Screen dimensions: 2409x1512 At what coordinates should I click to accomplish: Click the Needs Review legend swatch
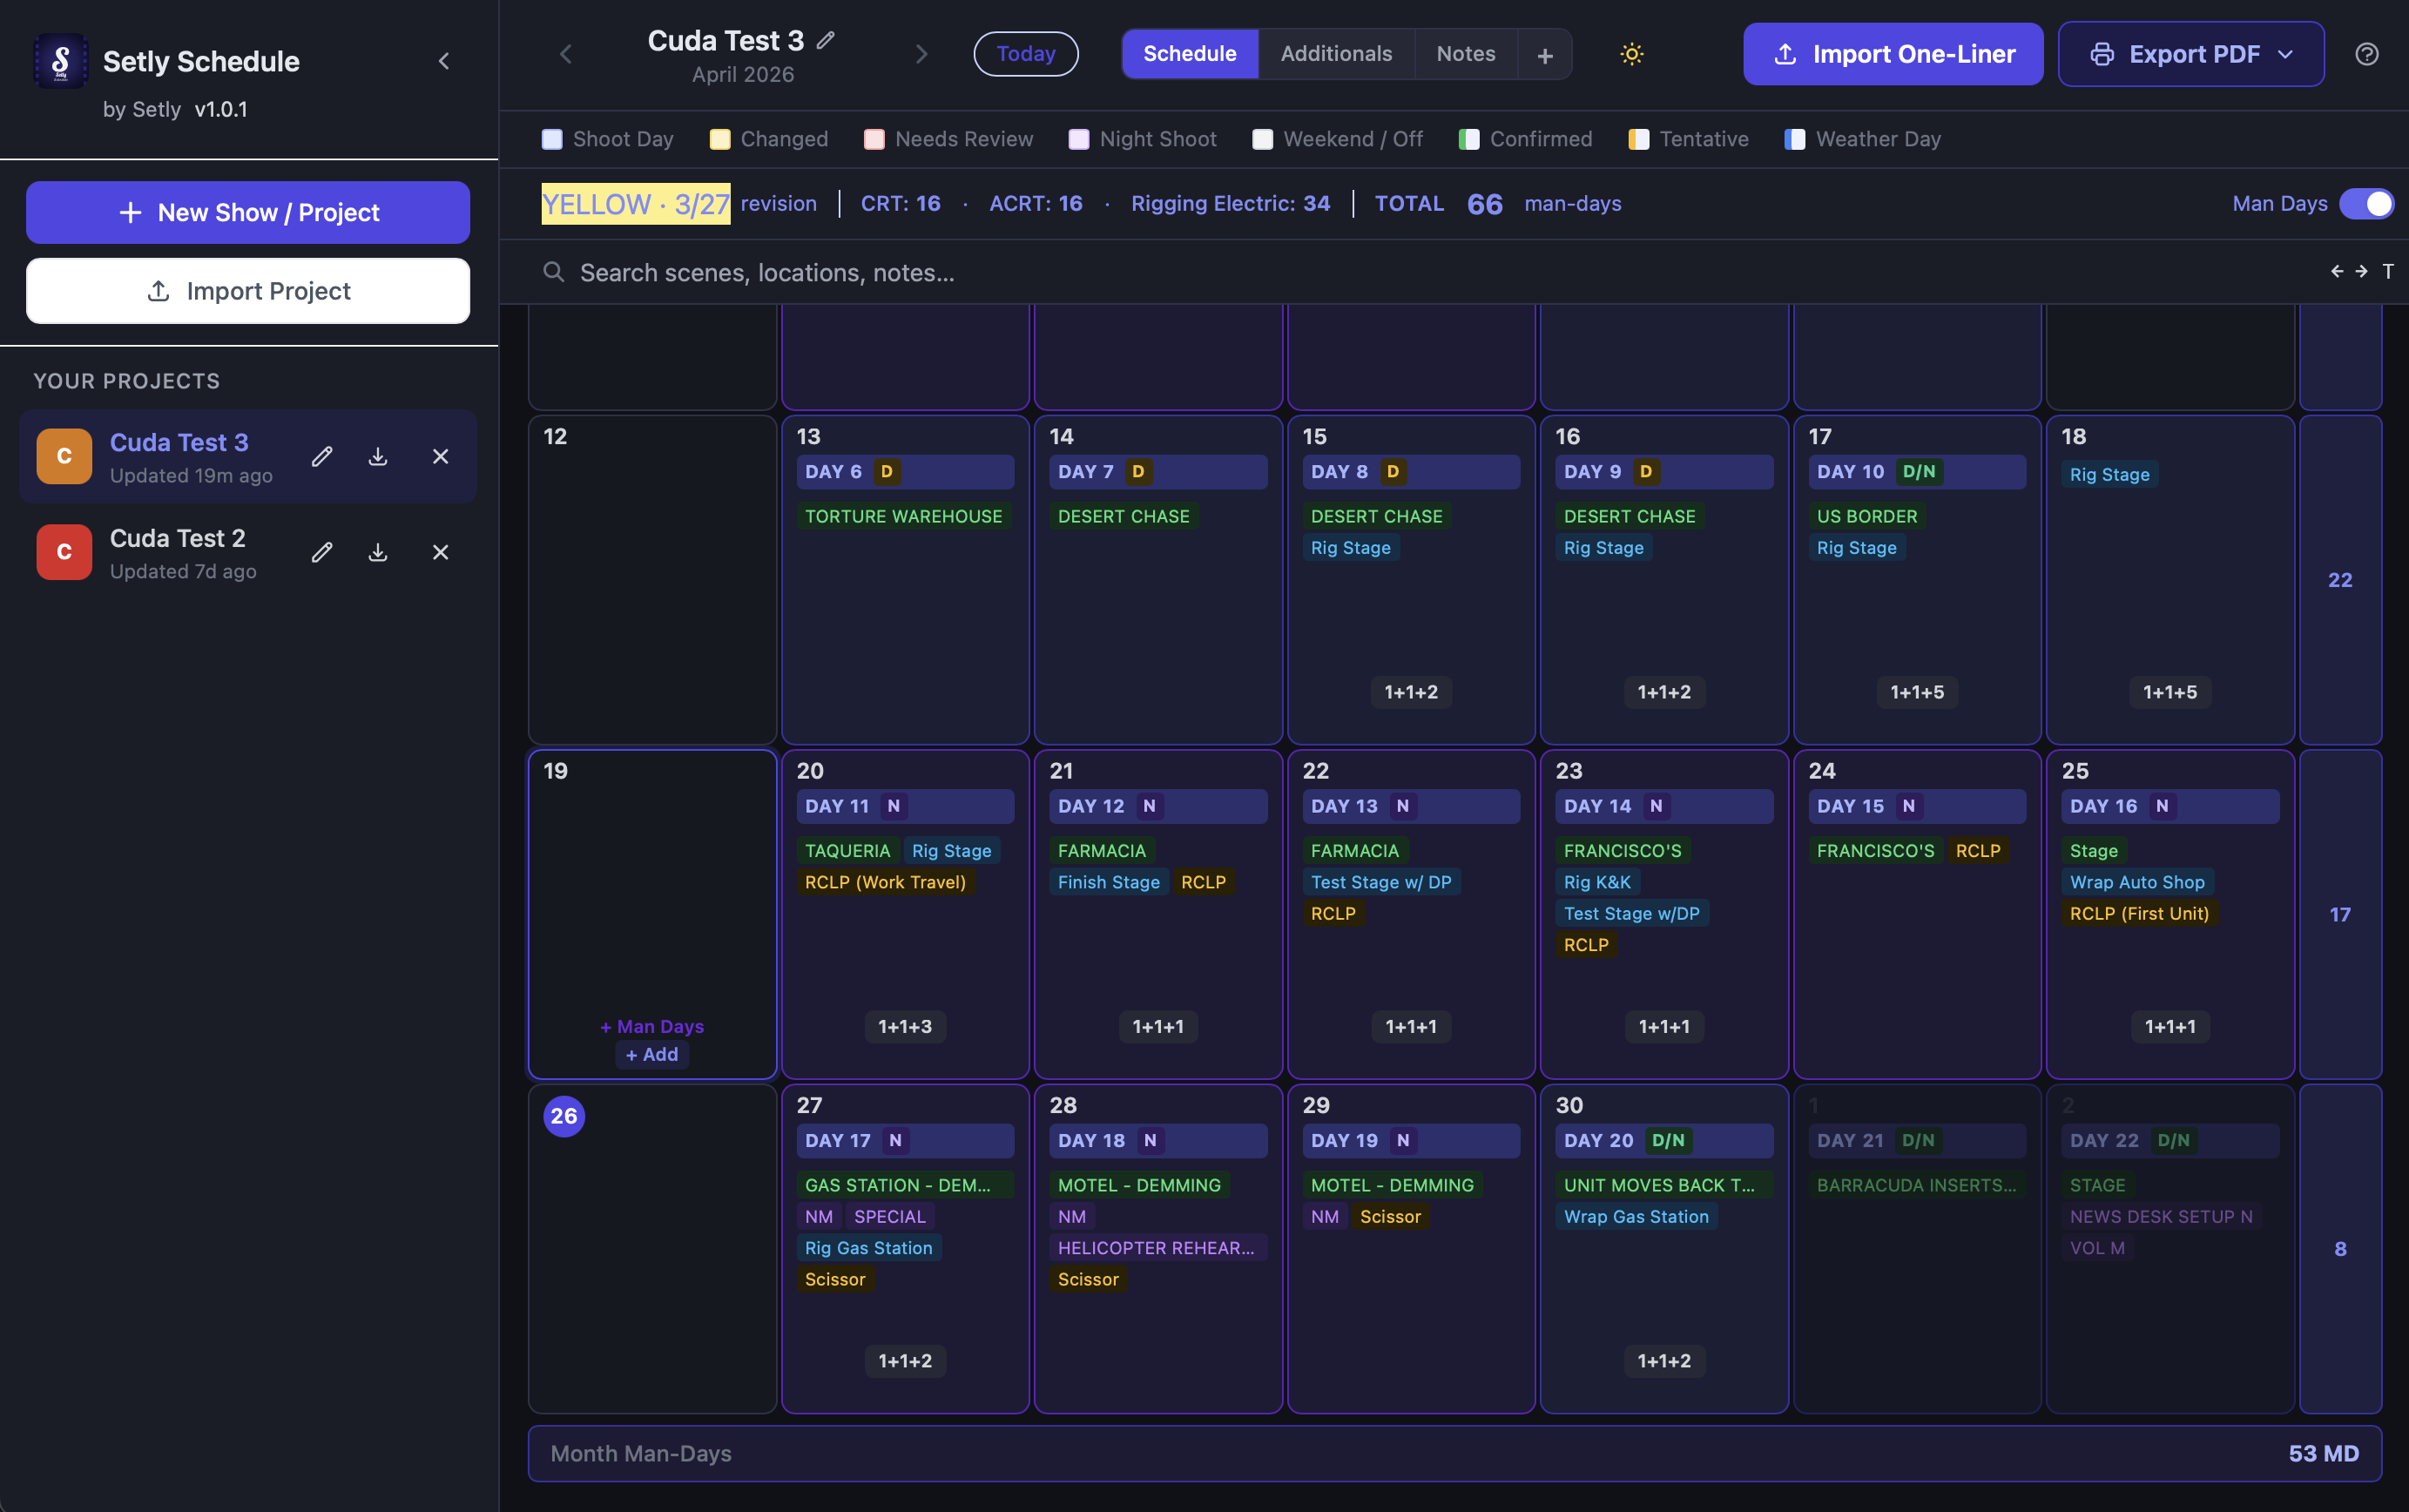tap(874, 139)
